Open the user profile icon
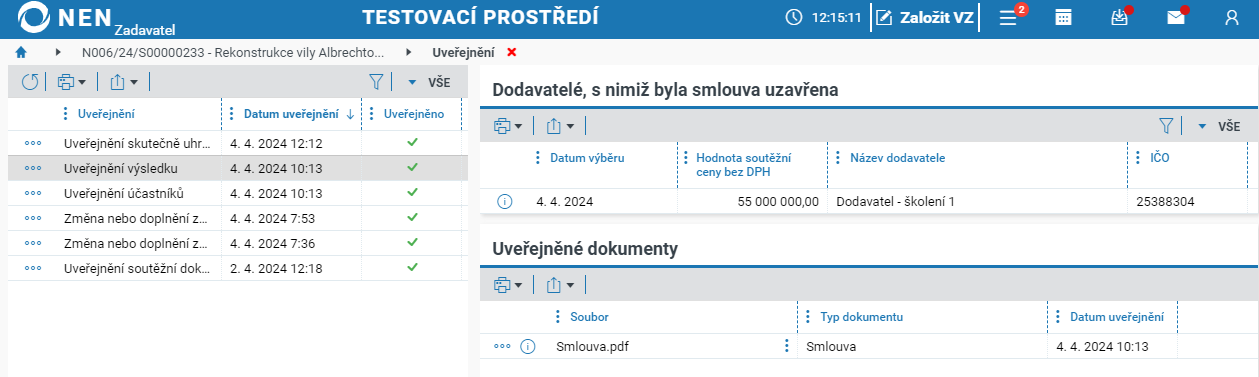Screen dimensions: 1259x377 tap(1231, 18)
